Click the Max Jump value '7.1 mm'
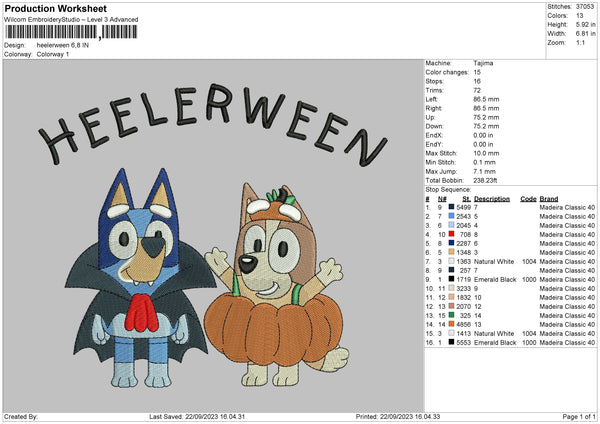 click(484, 171)
